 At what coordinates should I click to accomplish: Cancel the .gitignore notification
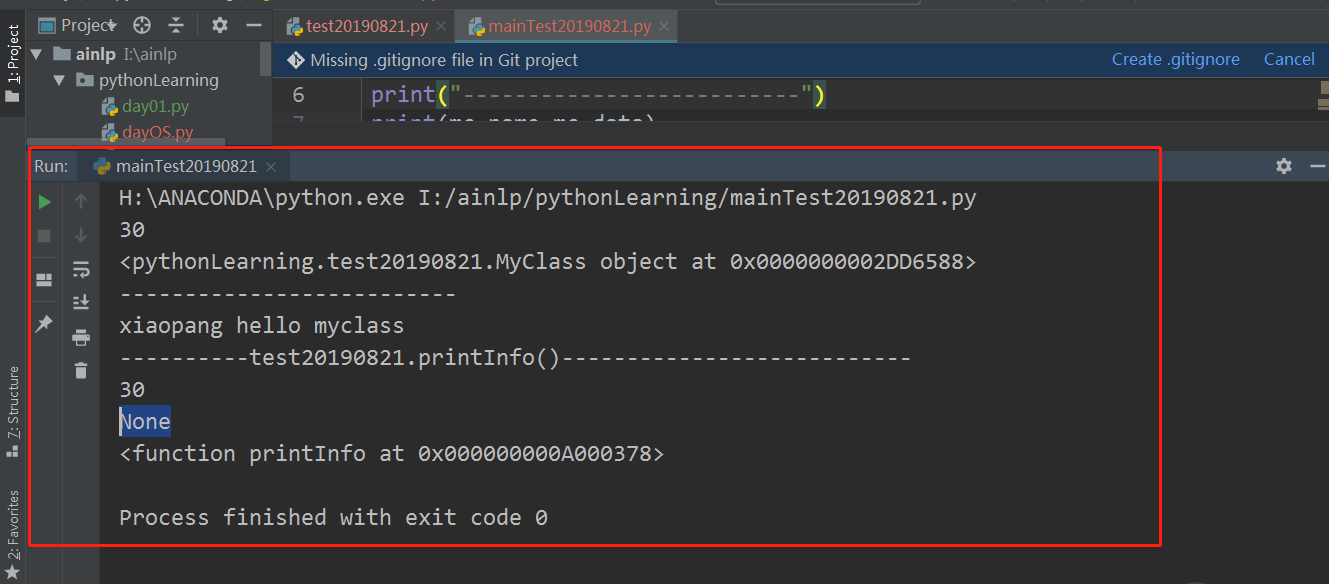pos(1289,59)
